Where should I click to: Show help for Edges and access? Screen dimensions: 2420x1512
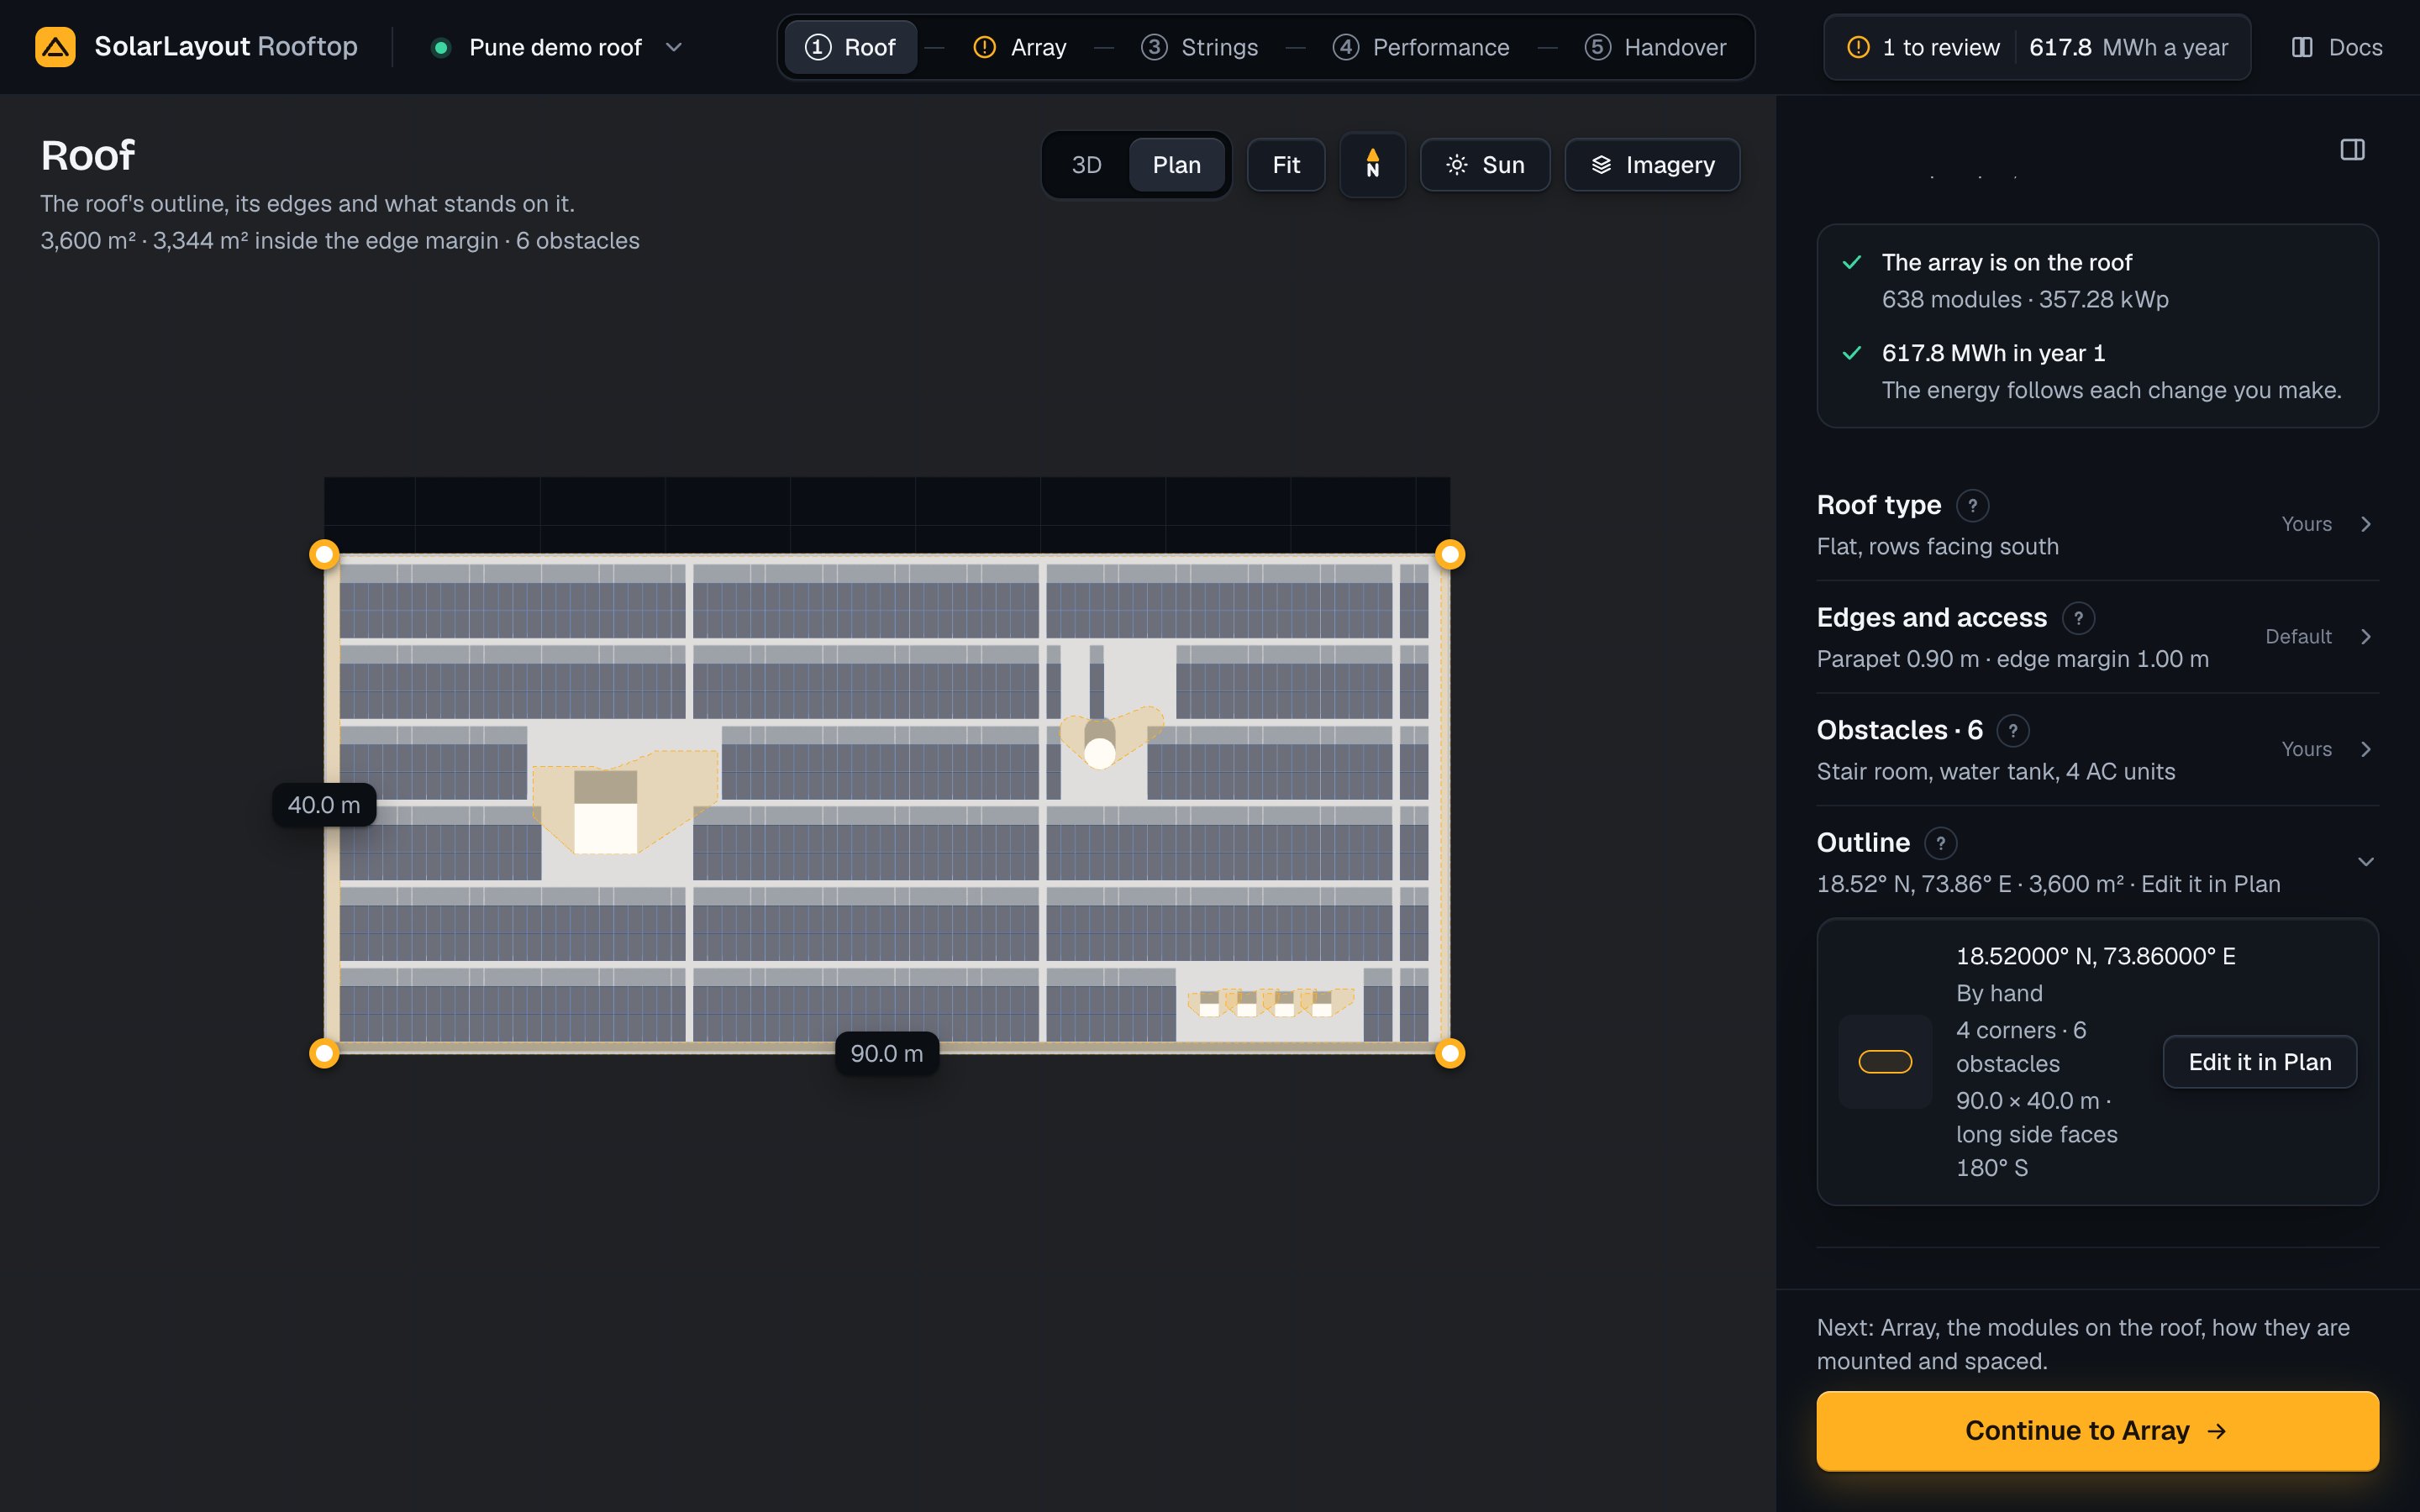click(x=2078, y=618)
